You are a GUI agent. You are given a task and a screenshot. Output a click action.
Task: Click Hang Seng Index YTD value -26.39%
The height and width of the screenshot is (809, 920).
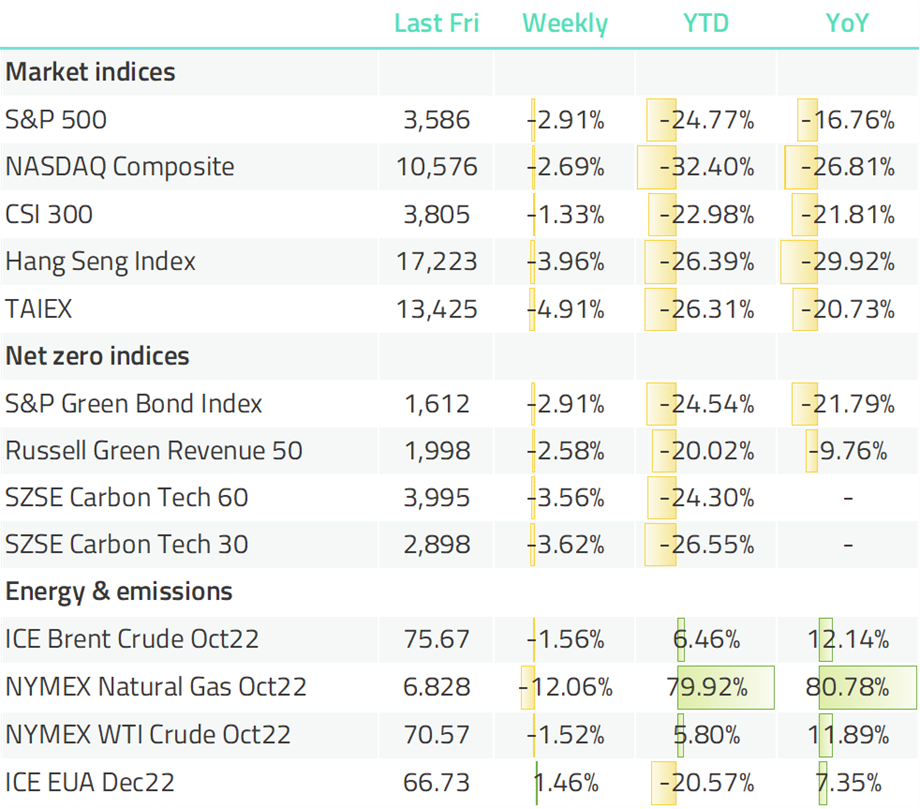click(706, 262)
